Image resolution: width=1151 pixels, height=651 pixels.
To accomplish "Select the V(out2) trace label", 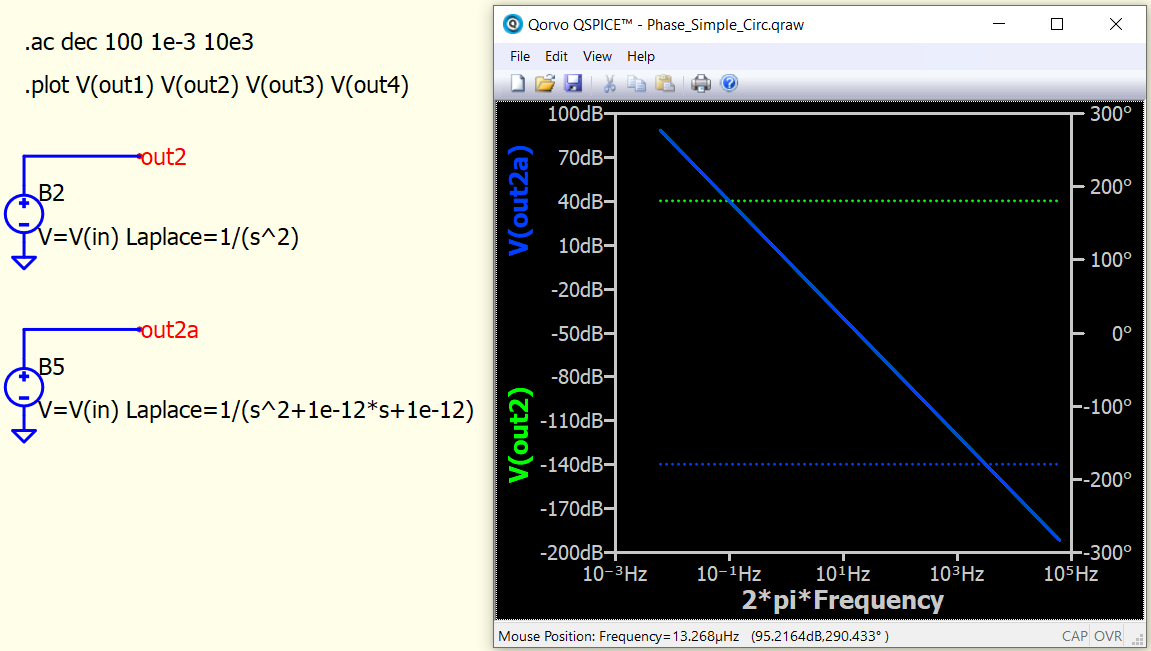I will coord(520,434).
